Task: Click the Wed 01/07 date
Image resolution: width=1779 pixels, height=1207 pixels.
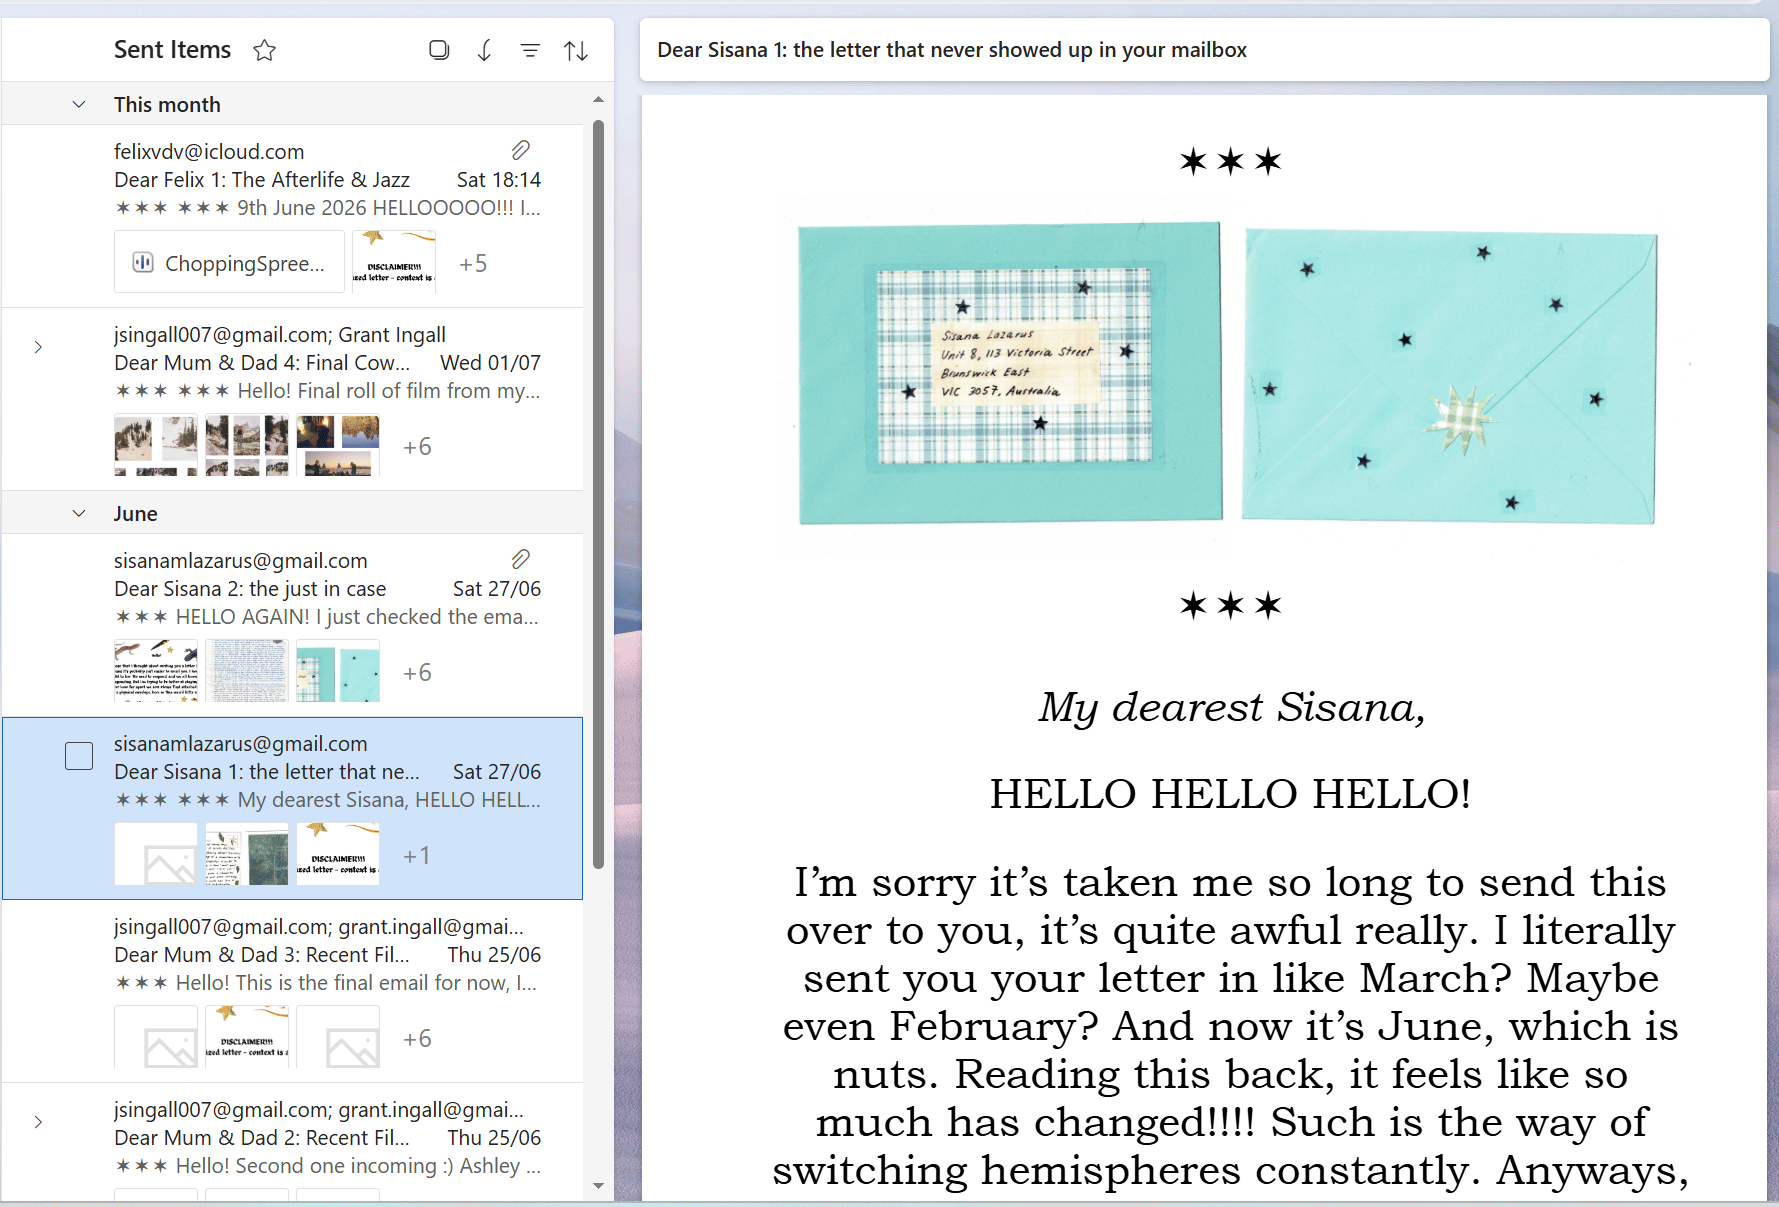Action: click(491, 363)
